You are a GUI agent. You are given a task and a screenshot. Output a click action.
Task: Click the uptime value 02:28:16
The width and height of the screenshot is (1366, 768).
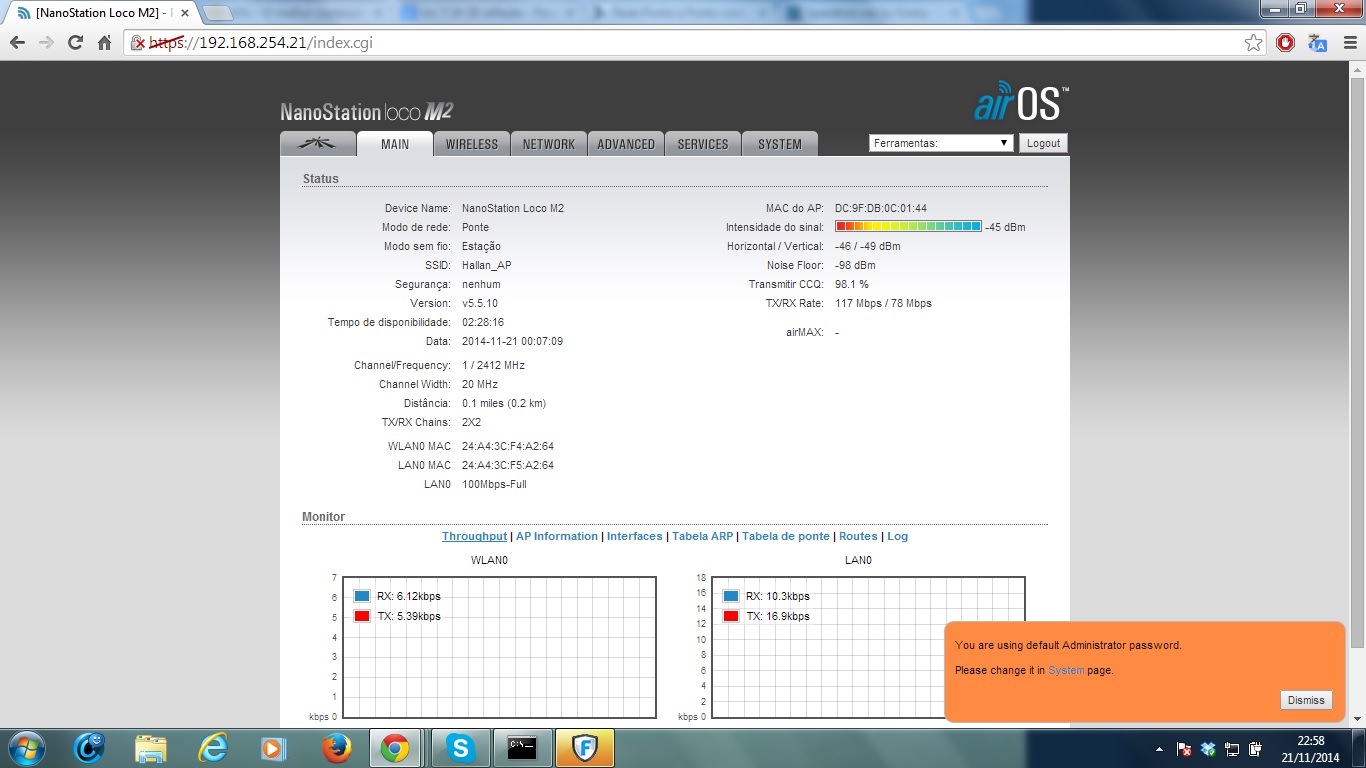pos(483,322)
